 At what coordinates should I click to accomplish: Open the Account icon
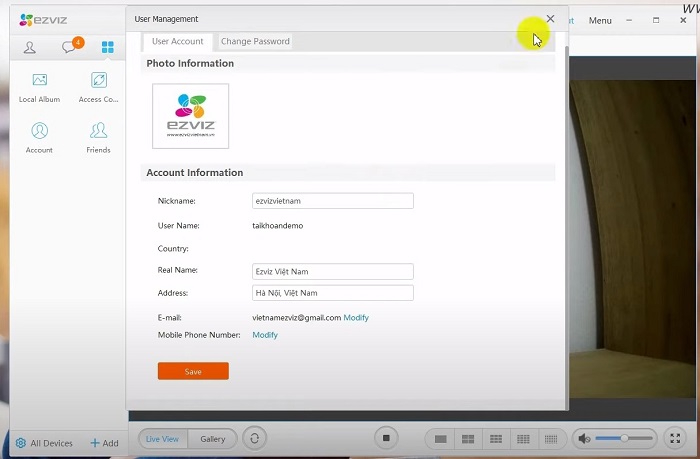point(39,138)
